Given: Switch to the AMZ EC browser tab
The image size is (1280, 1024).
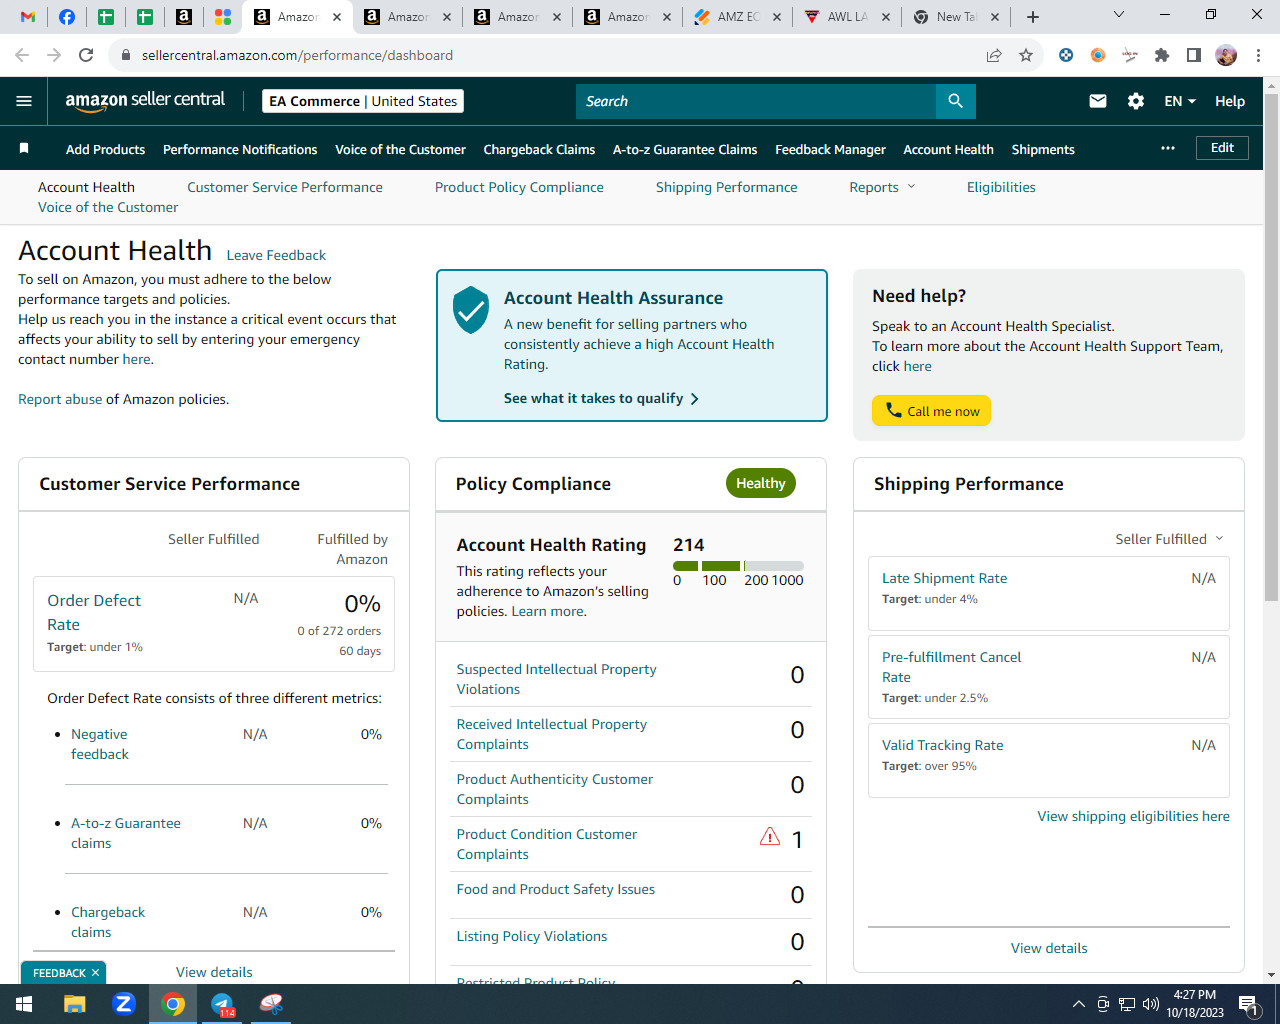Looking at the screenshot, I should point(738,17).
